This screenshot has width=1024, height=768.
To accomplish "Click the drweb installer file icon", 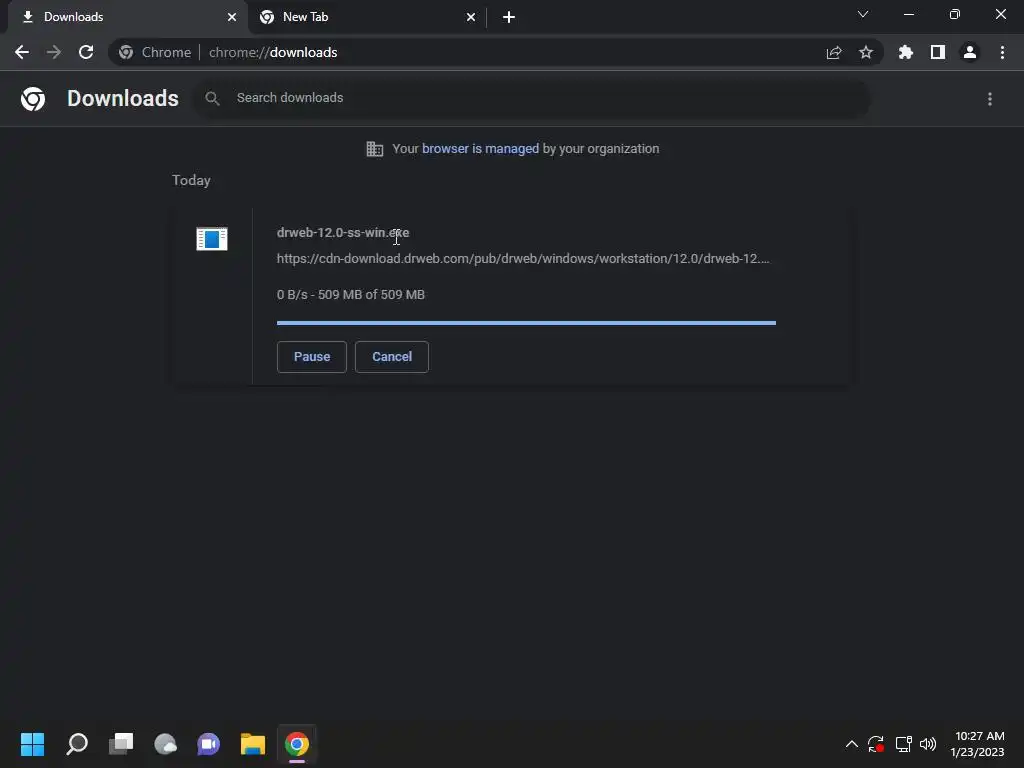I will [212, 239].
